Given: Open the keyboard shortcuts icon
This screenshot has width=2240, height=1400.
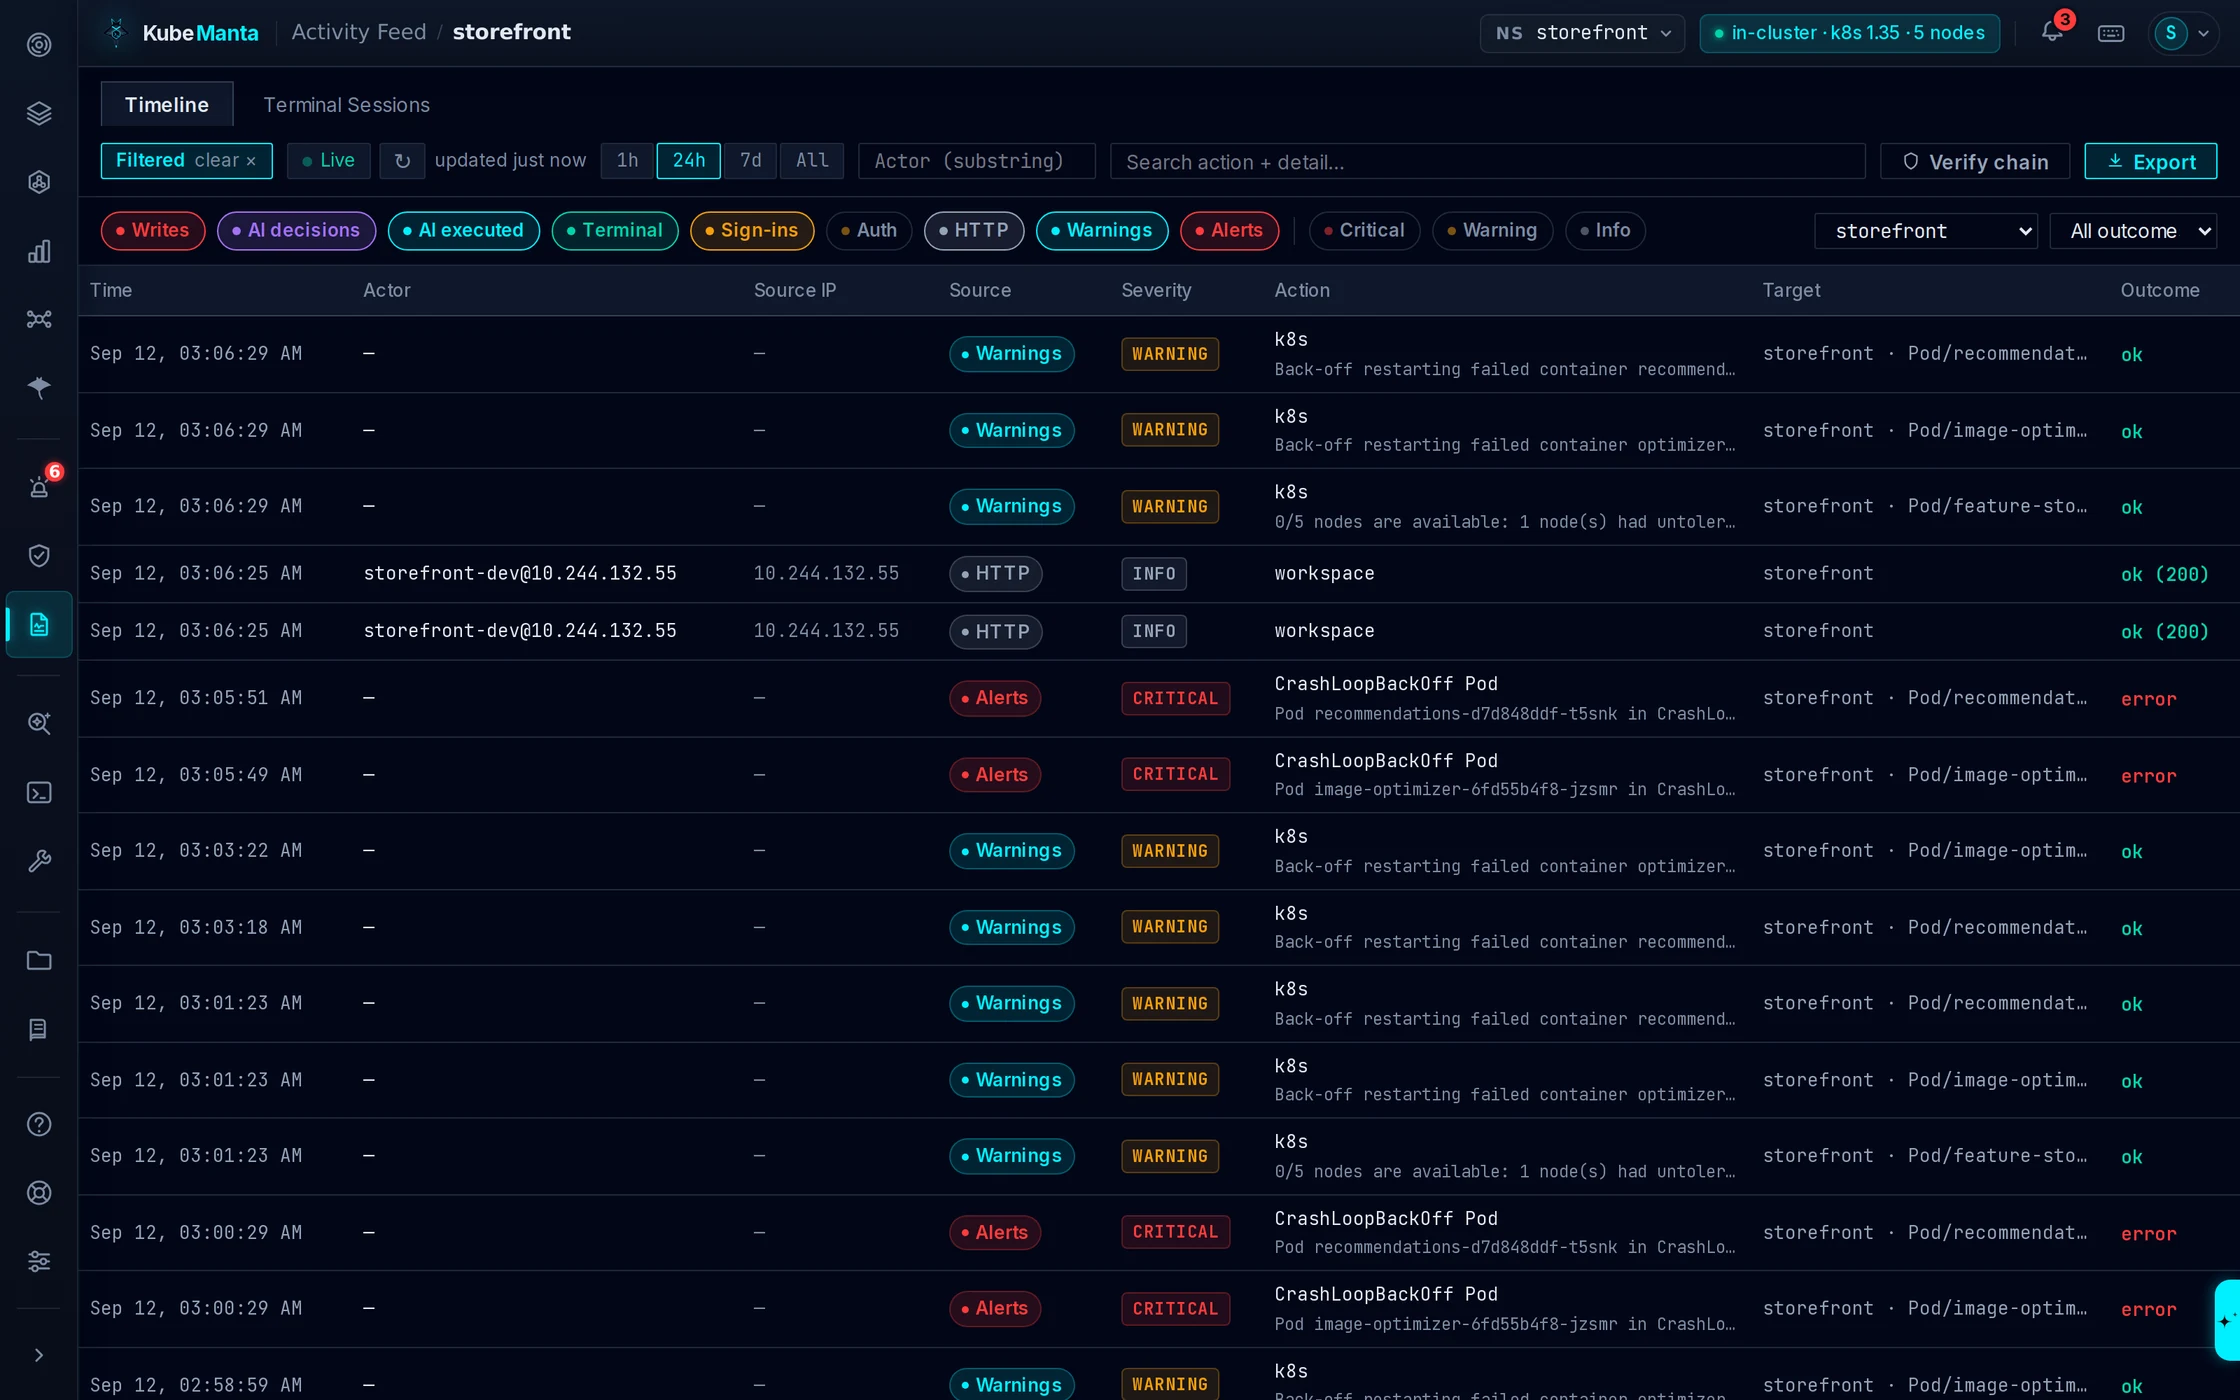Looking at the screenshot, I should coord(2111,33).
